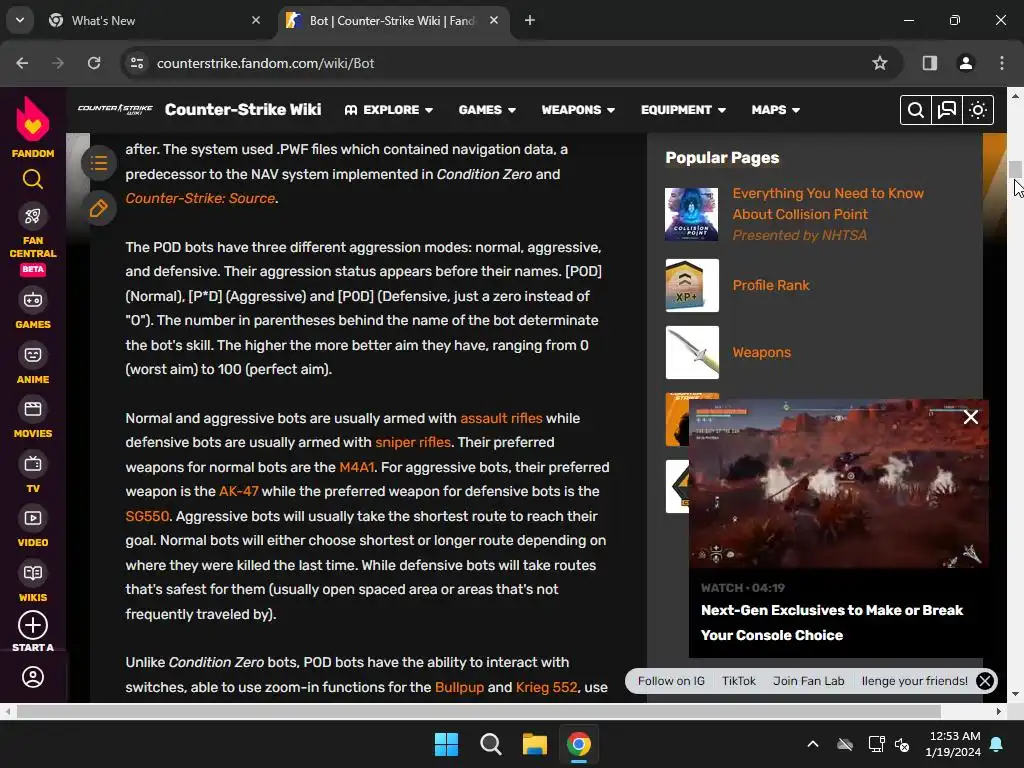The width and height of the screenshot is (1024, 768).
Task: Click the Counter-Strike Wiki logo image
Action: click(115, 109)
